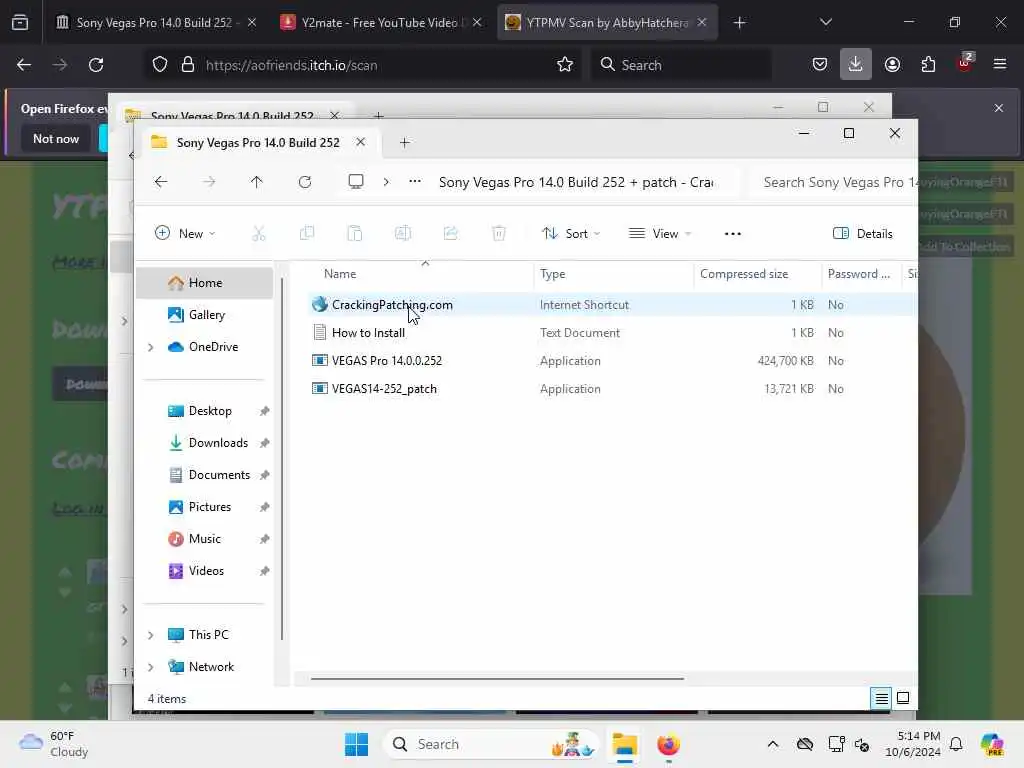
Task: Toggle the Details pane button
Action: 862,234
